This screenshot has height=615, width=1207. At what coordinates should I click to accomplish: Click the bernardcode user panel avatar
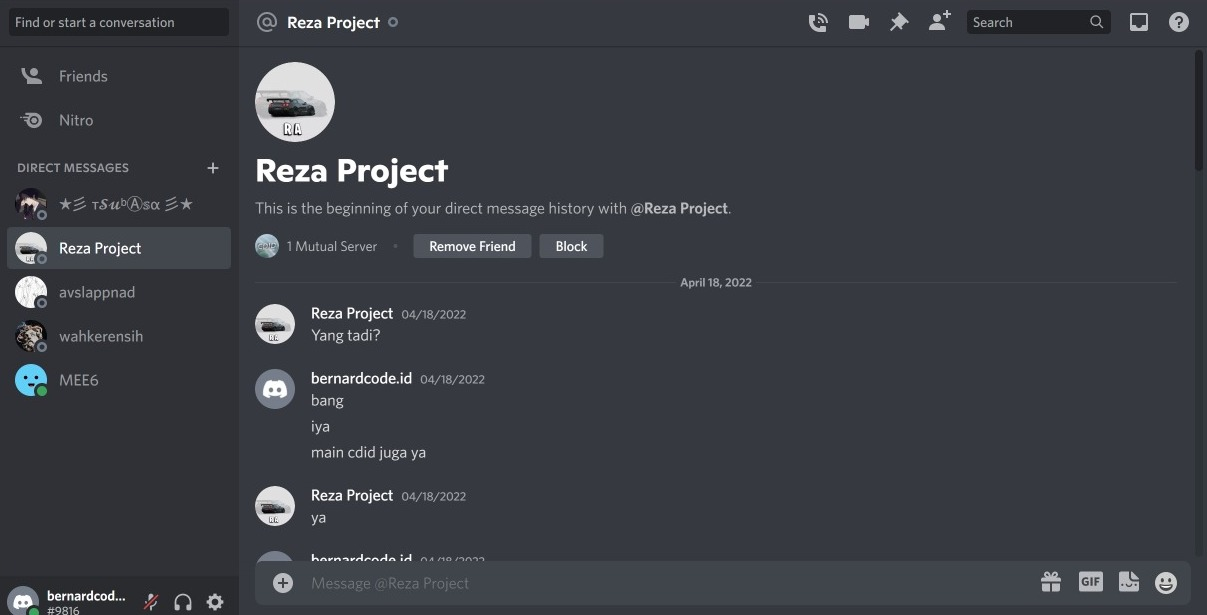point(24,601)
